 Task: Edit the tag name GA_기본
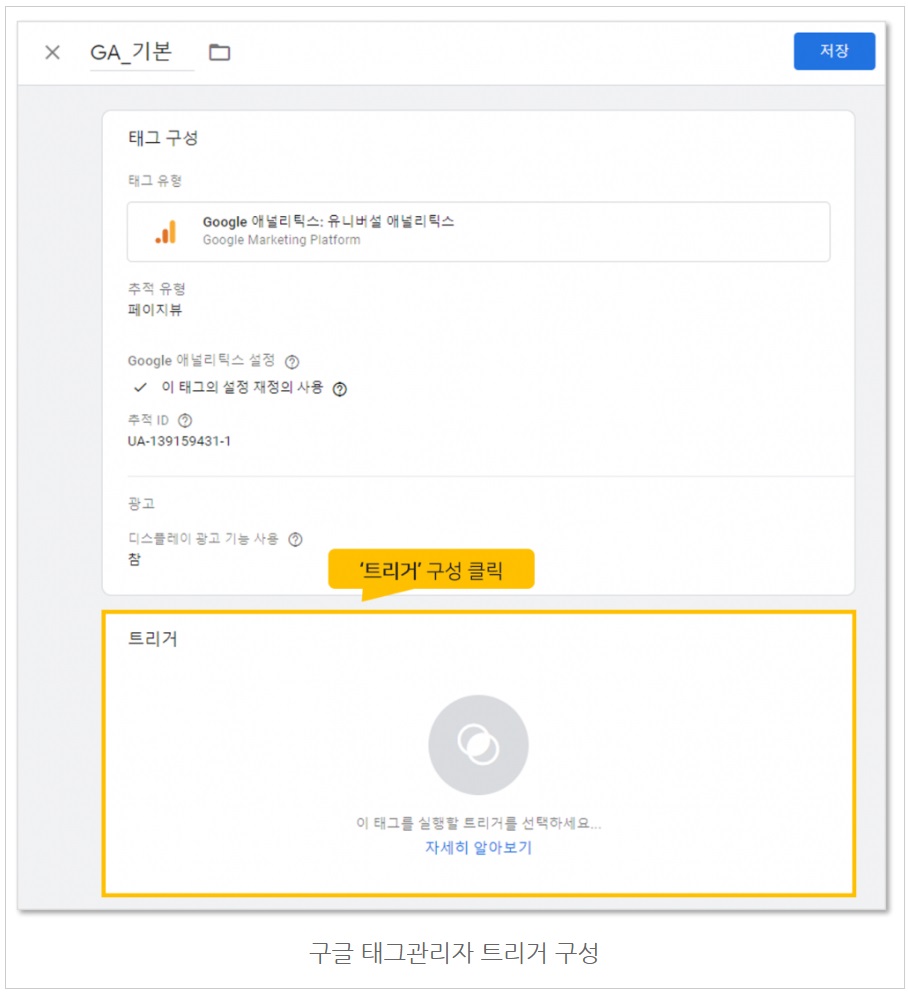pyautogui.click(x=131, y=52)
